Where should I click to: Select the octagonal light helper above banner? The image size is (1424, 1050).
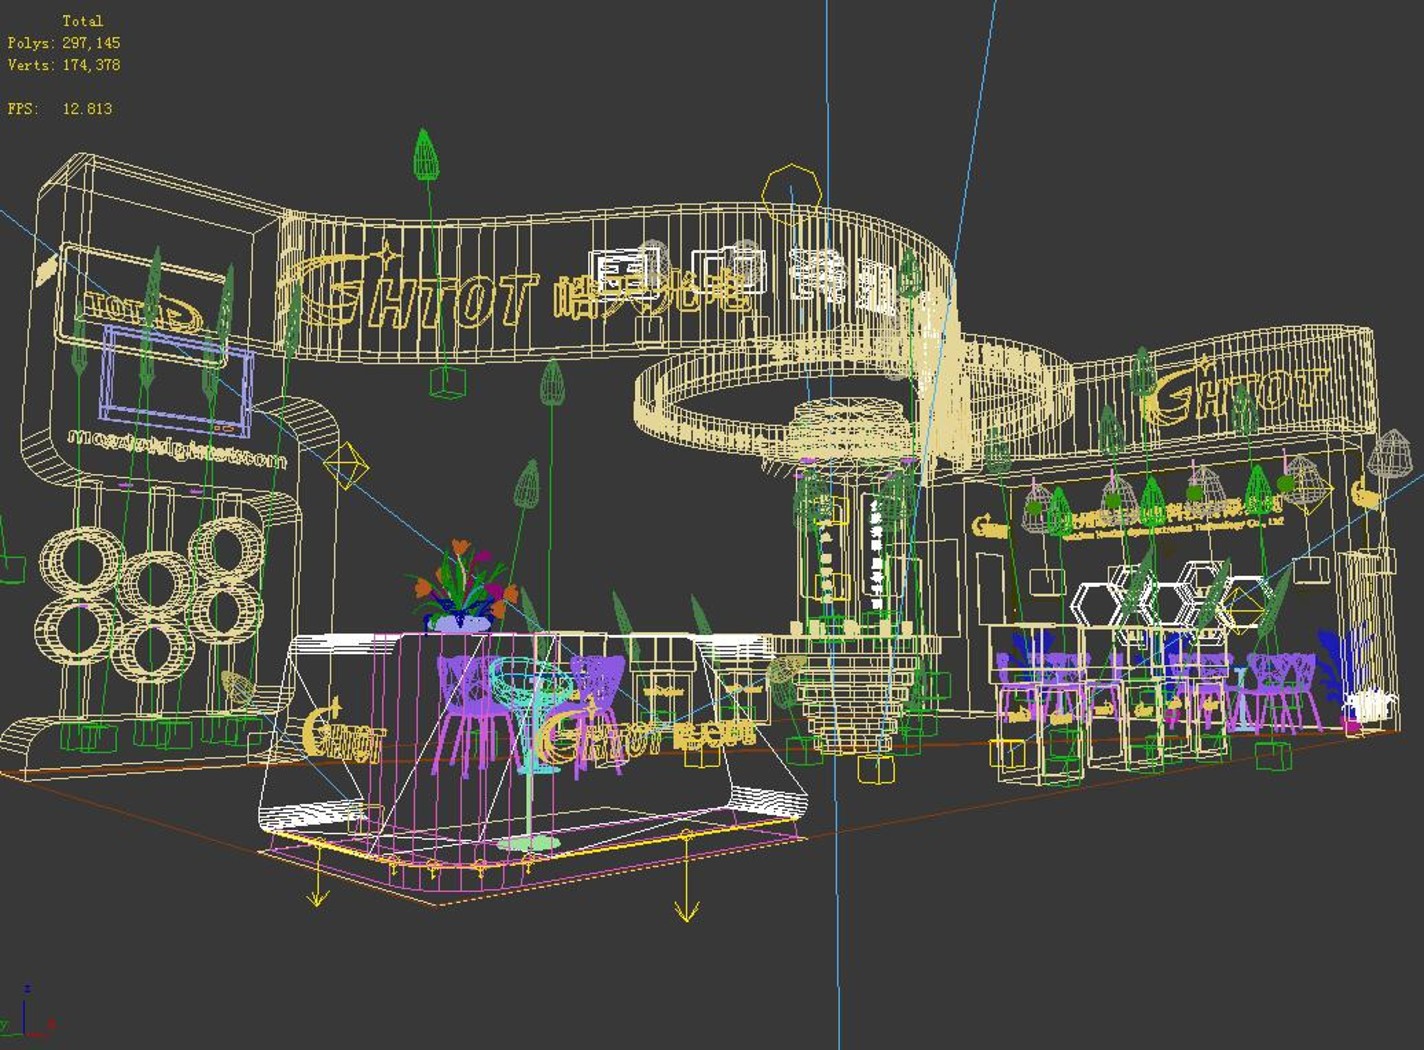click(x=791, y=194)
